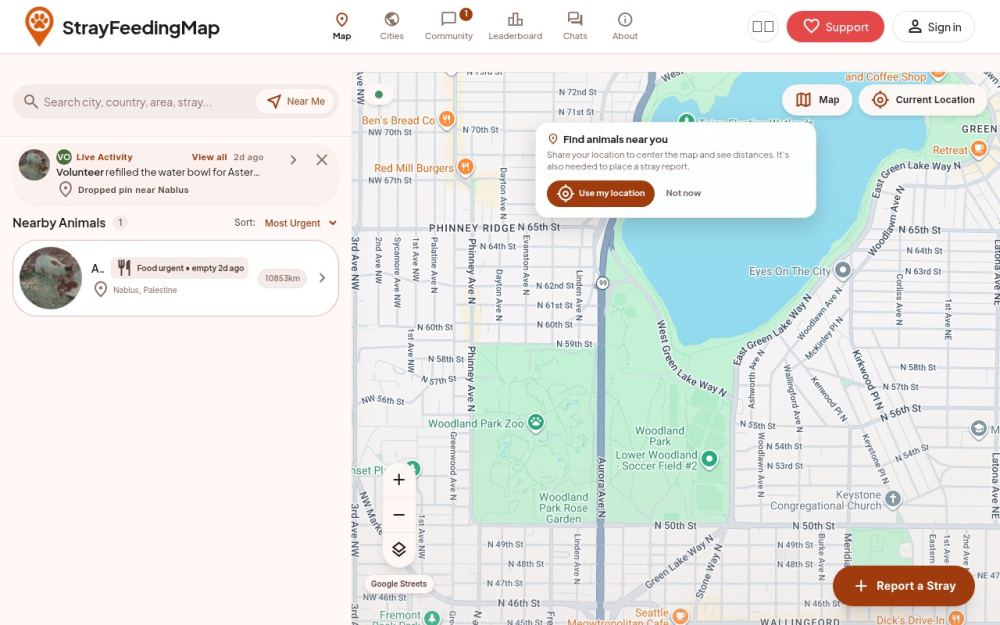Click the Near Me button
This screenshot has height=625, width=1000.
296,101
